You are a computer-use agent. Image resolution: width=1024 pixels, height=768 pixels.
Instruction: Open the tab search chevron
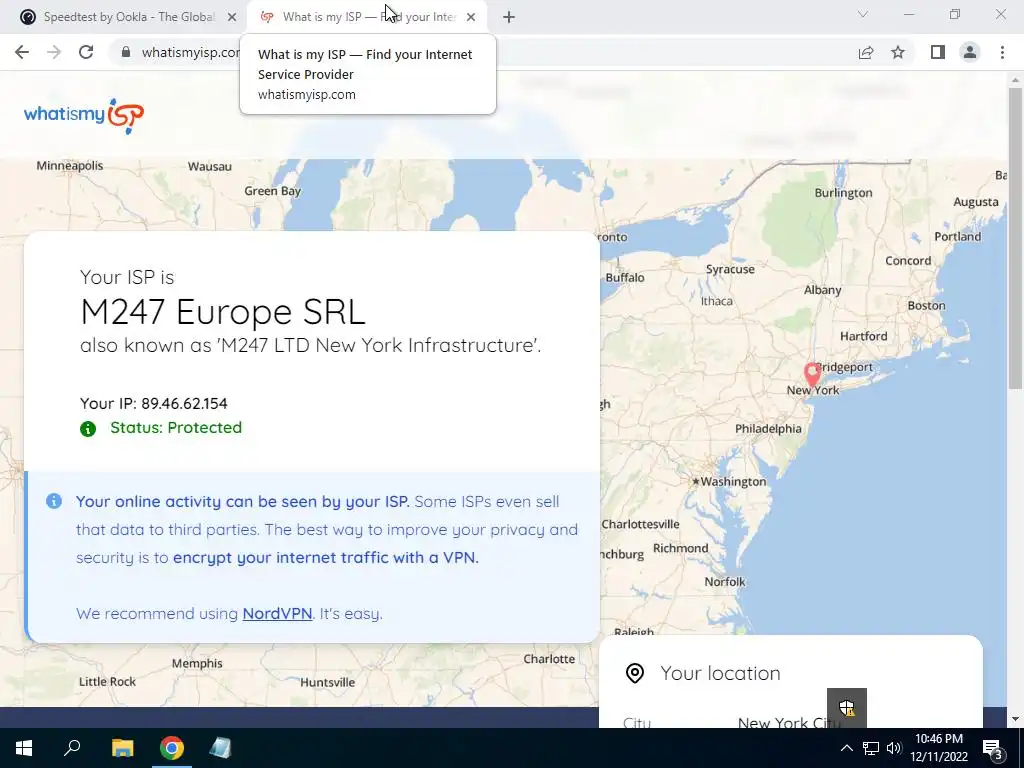pos(863,14)
